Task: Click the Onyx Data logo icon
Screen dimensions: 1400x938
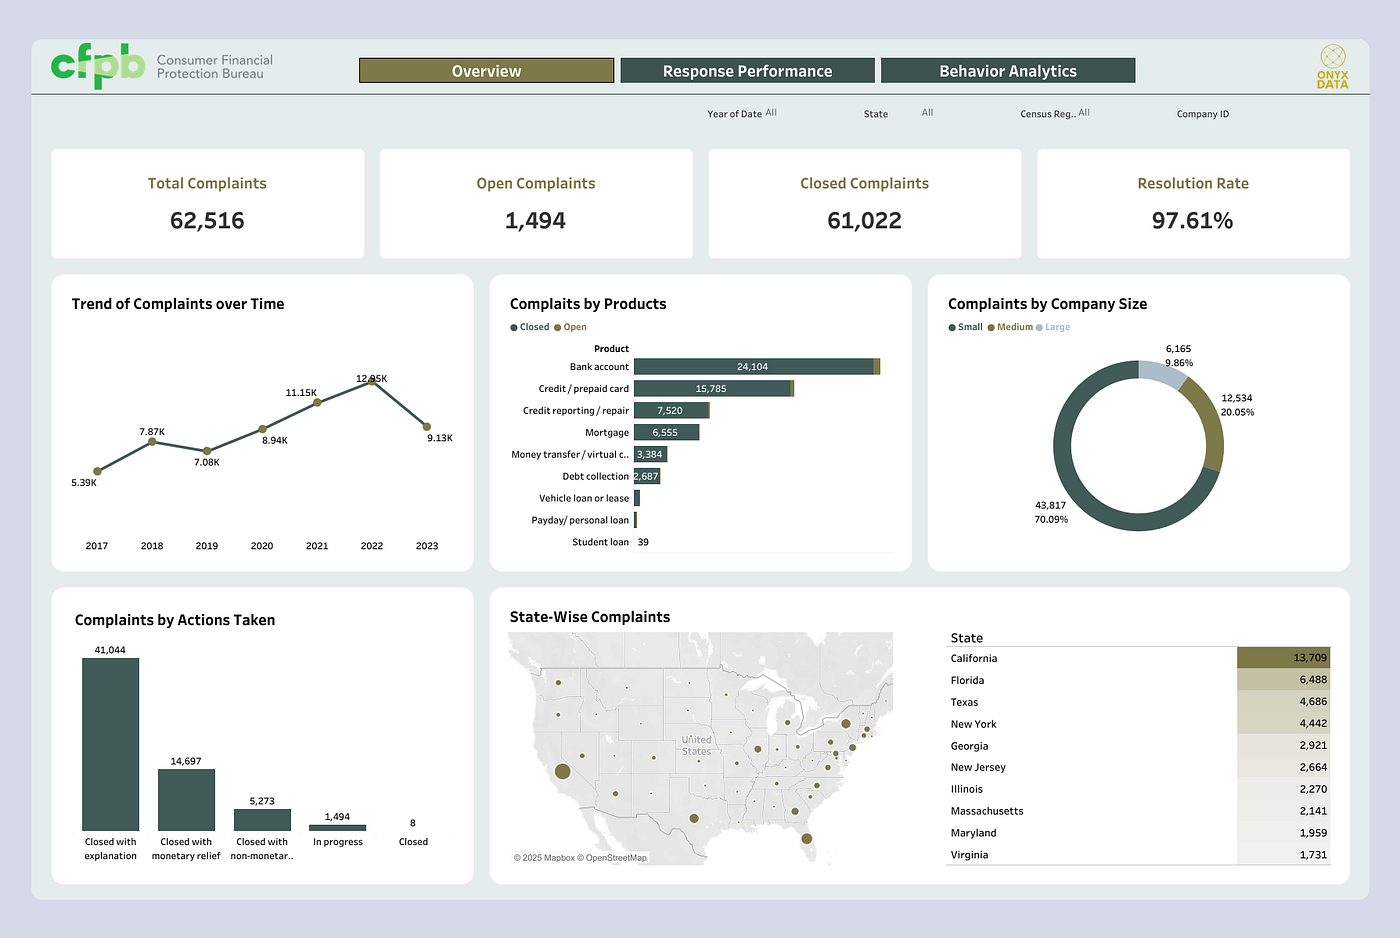Action: pyautogui.click(x=1332, y=56)
